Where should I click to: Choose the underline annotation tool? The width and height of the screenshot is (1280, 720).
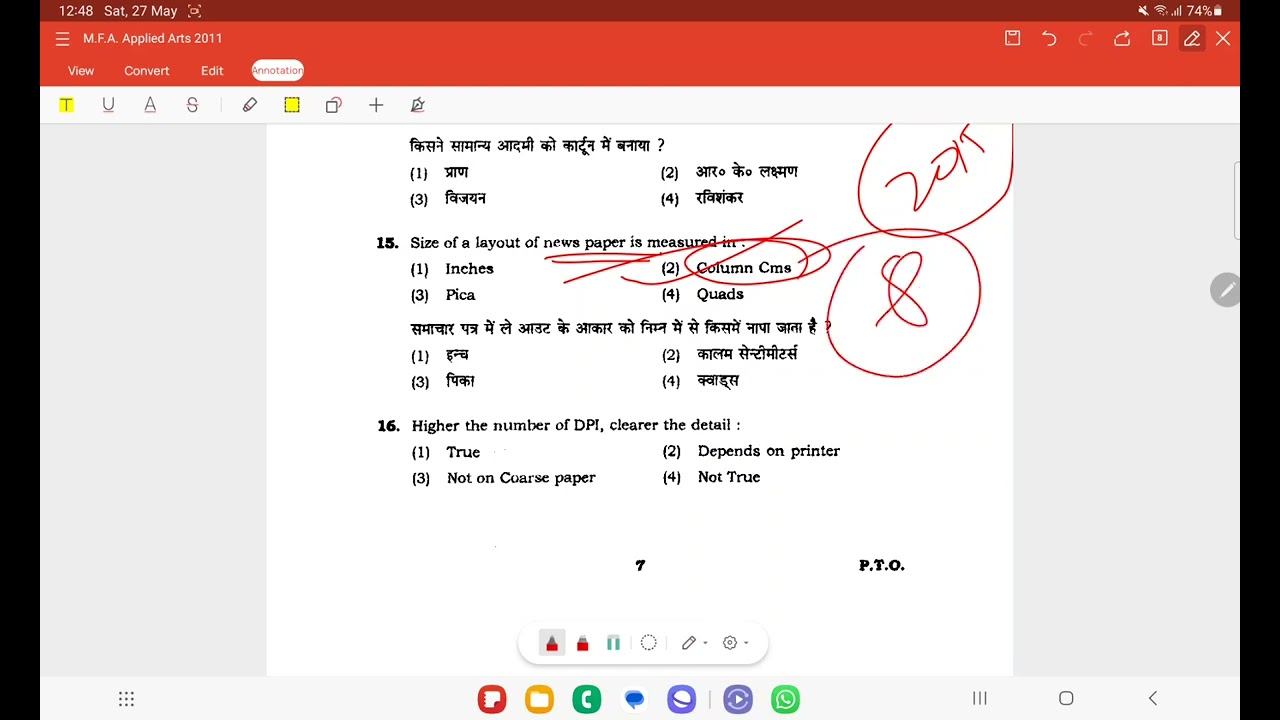[x=108, y=105]
